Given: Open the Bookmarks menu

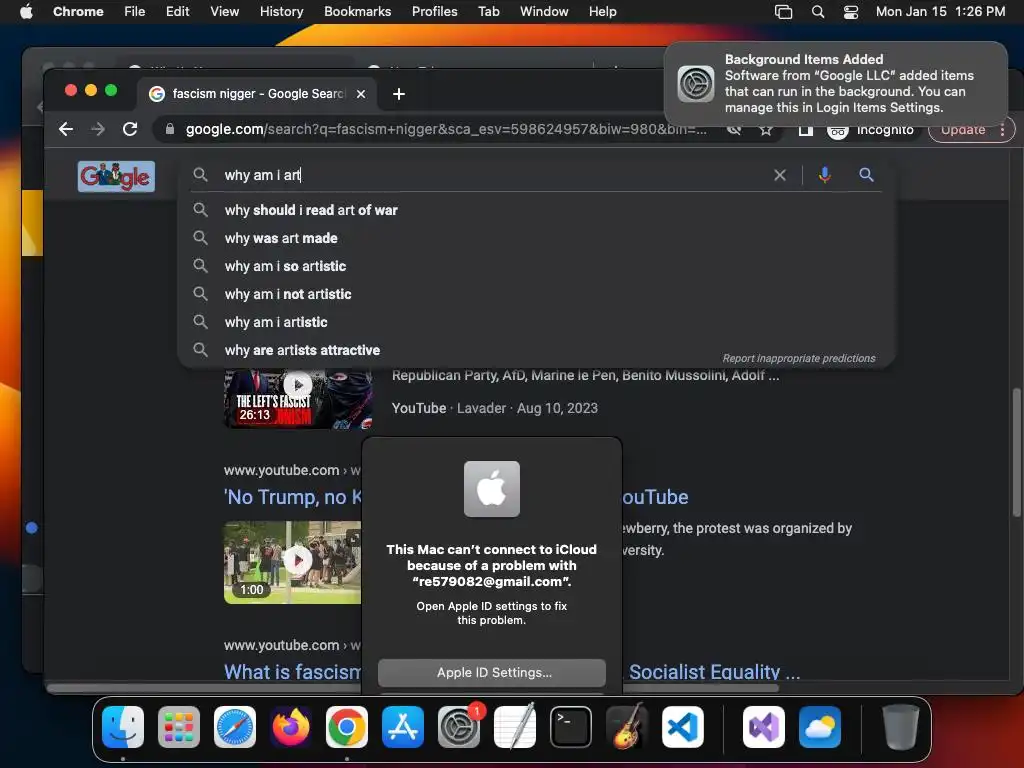Looking at the screenshot, I should coord(358,12).
